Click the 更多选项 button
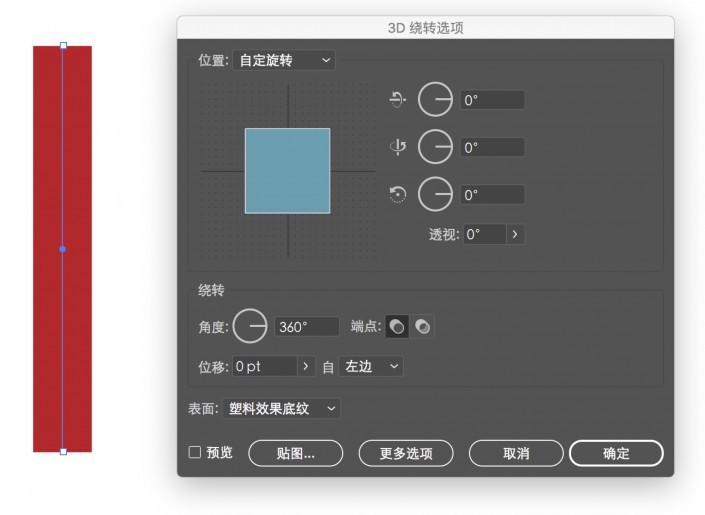 pos(406,453)
